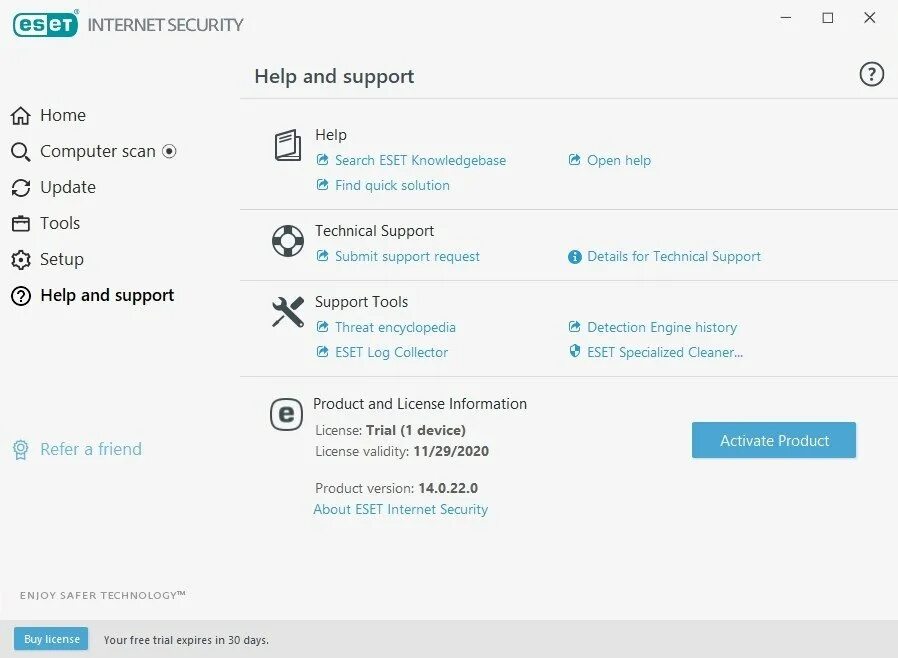Image resolution: width=898 pixels, height=658 pixels.
Task: Open the Threat encyclopedia link
Action: coord(395,327)
